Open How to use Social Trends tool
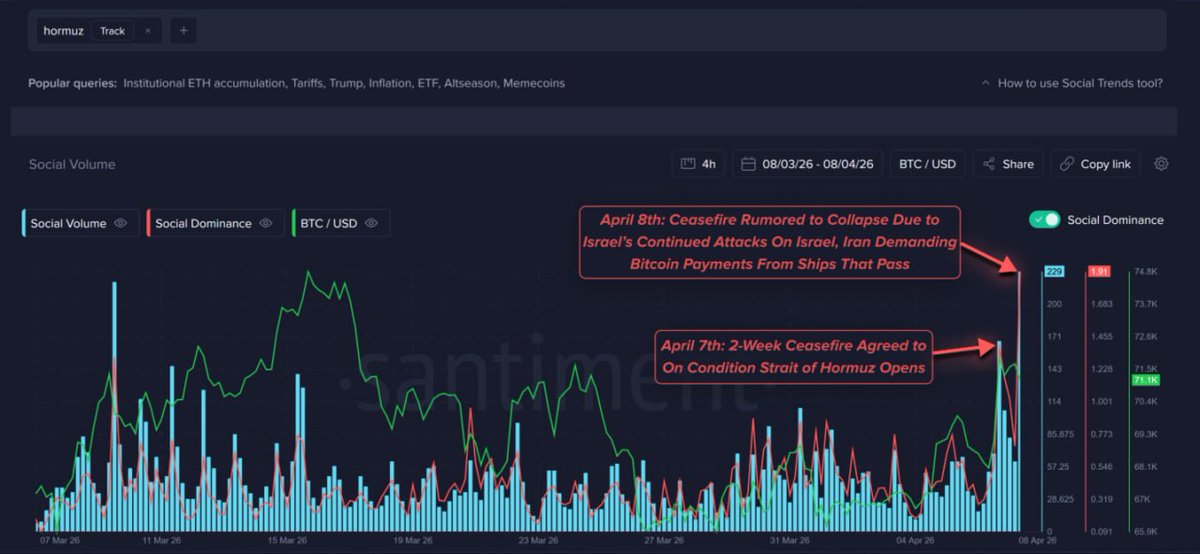This screenshot has height=554, width=1200. pyautogui.click(x=1072, y=83)
